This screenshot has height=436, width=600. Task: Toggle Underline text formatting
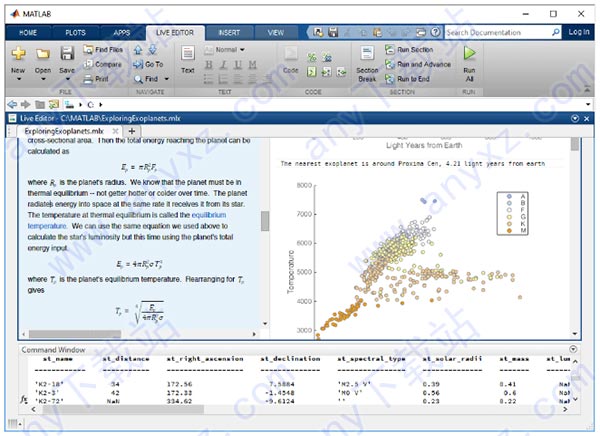click(x=238, y=65)
